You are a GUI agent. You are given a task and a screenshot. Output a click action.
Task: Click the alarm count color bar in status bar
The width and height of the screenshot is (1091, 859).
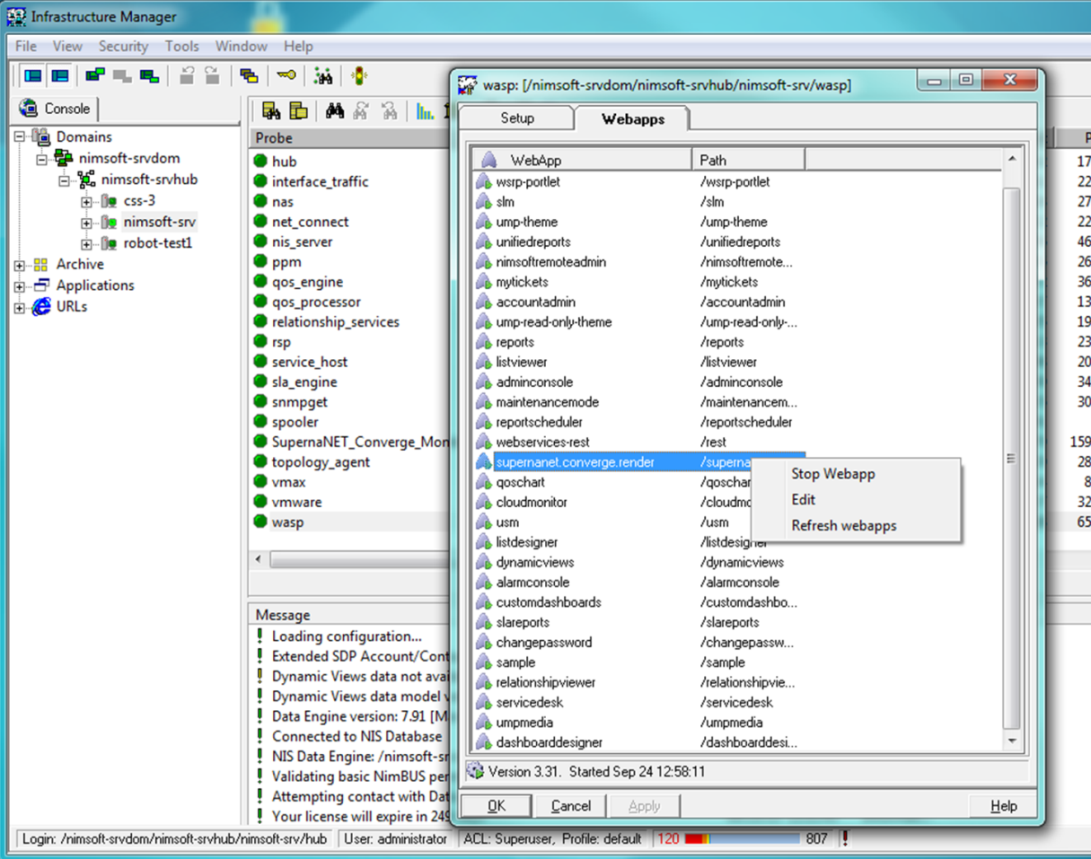742,839
